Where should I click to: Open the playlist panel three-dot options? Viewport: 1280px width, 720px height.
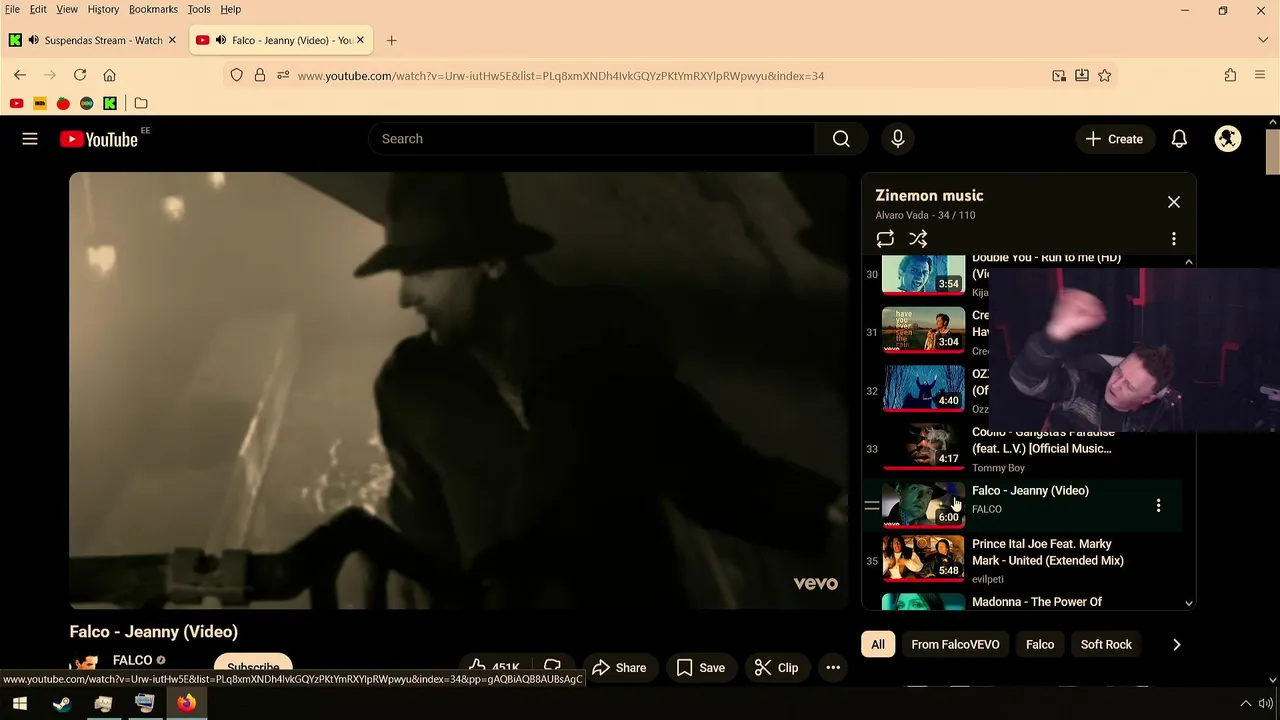[x=1174, y=239]
